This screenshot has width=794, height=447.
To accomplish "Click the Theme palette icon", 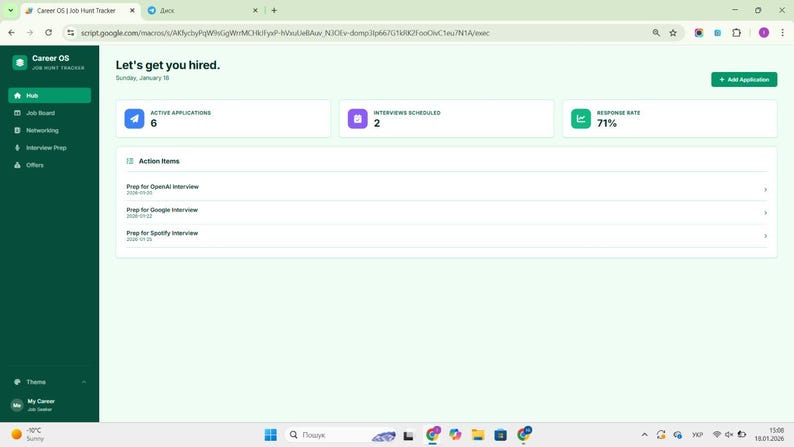I will tap(17, 382).
